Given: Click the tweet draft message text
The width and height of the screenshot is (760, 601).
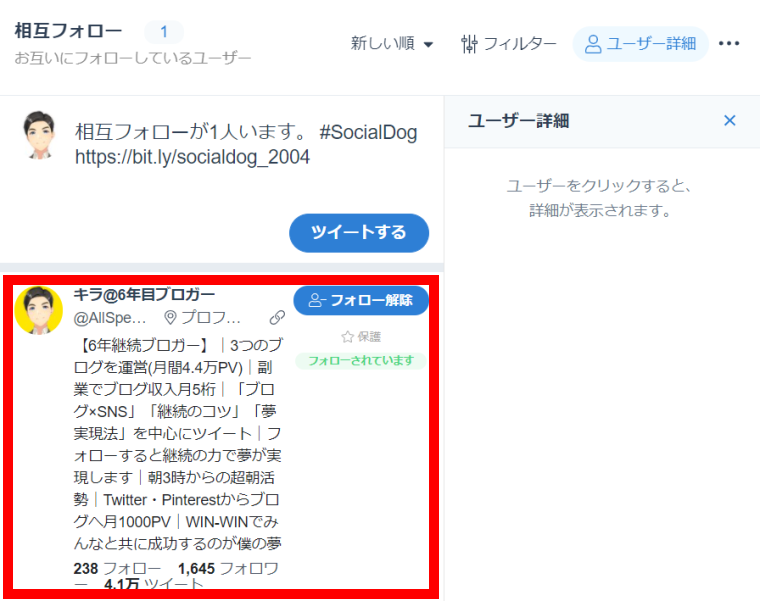Looking at the screenshot, I should point(246,133).
